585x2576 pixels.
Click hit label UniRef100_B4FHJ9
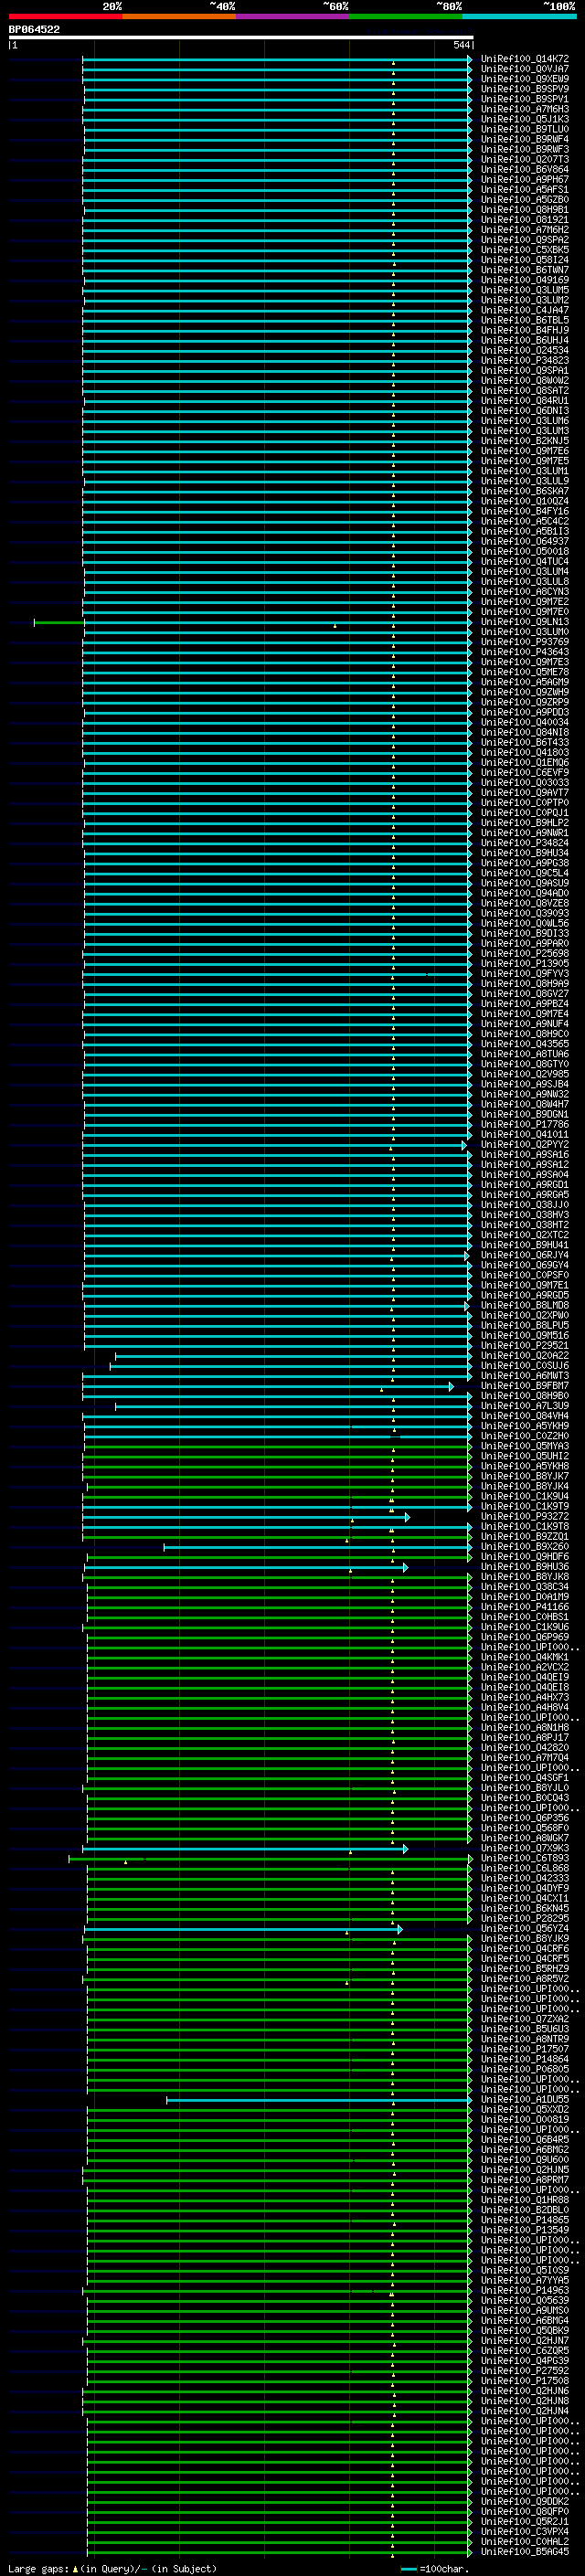click(x=525, y=330)
